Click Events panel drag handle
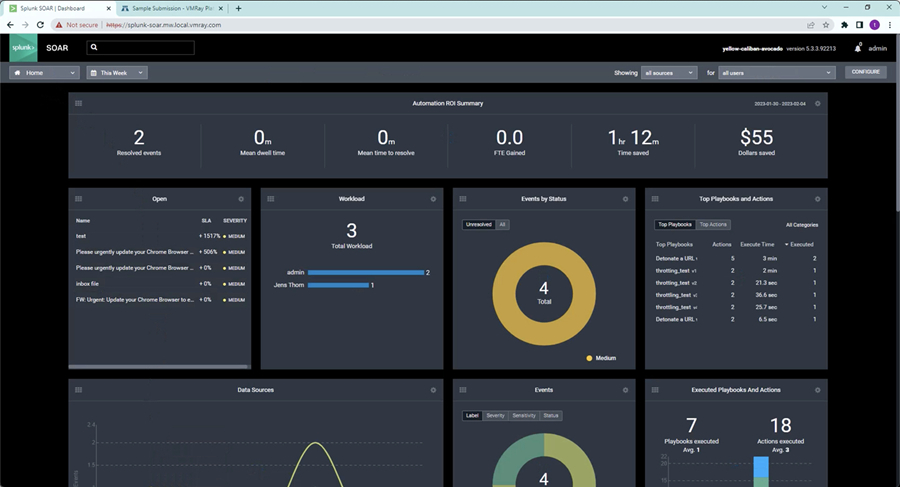 click(x=463, y=390)
